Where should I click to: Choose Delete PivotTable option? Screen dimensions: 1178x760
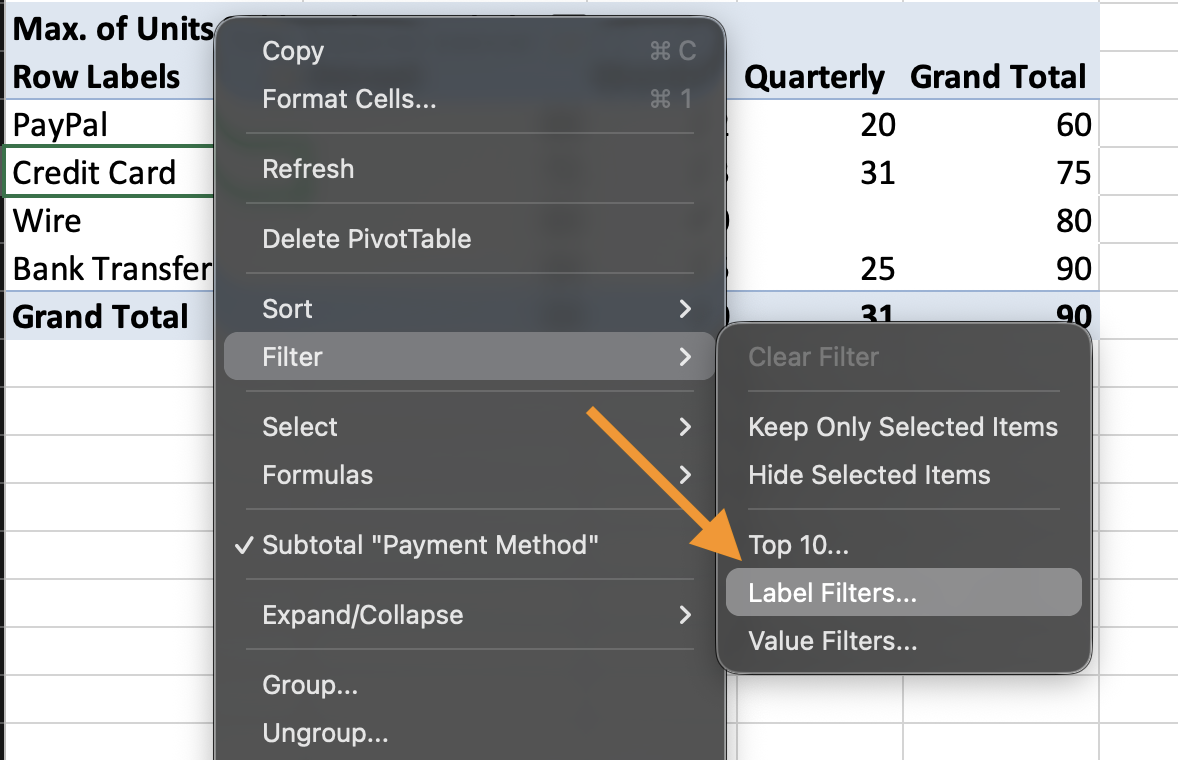click(366, 239)
